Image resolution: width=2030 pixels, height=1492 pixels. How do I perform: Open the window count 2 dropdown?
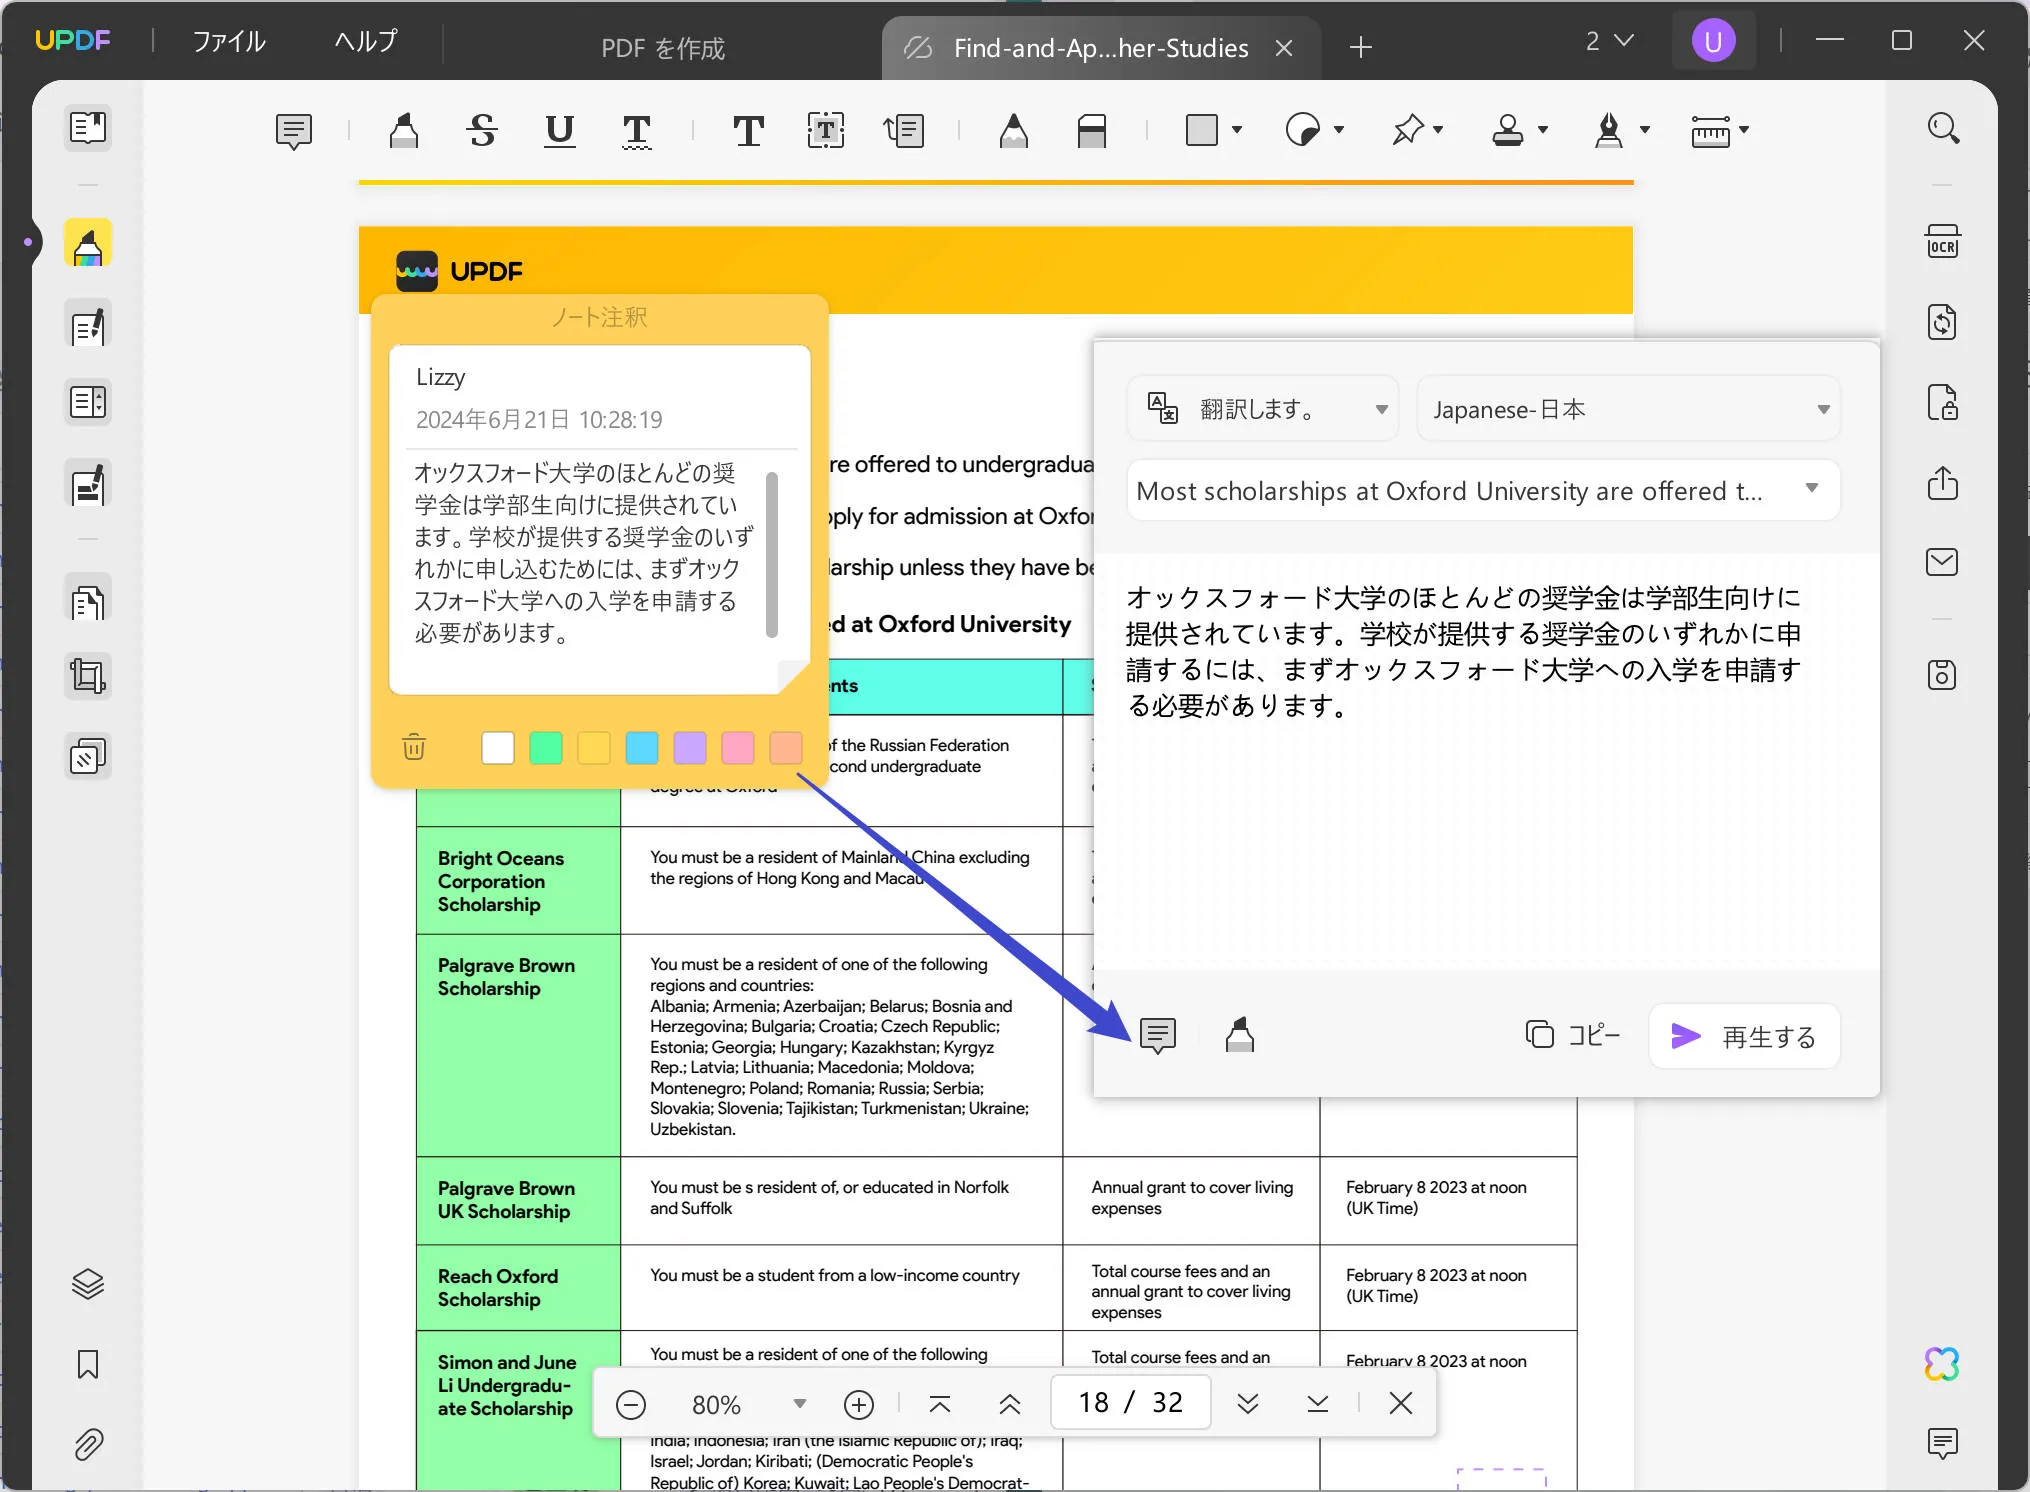point(1609,41)
